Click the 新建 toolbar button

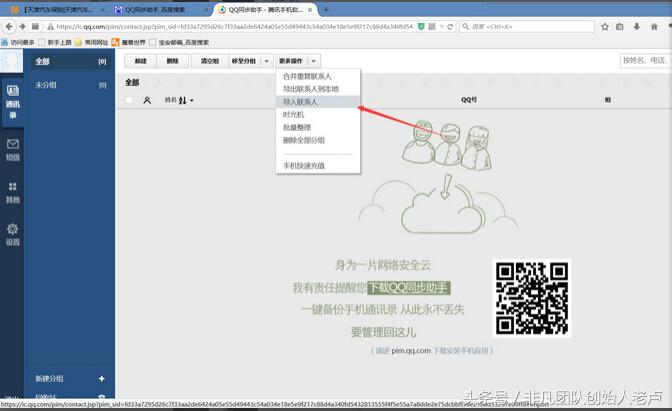(x=141, y=61)
